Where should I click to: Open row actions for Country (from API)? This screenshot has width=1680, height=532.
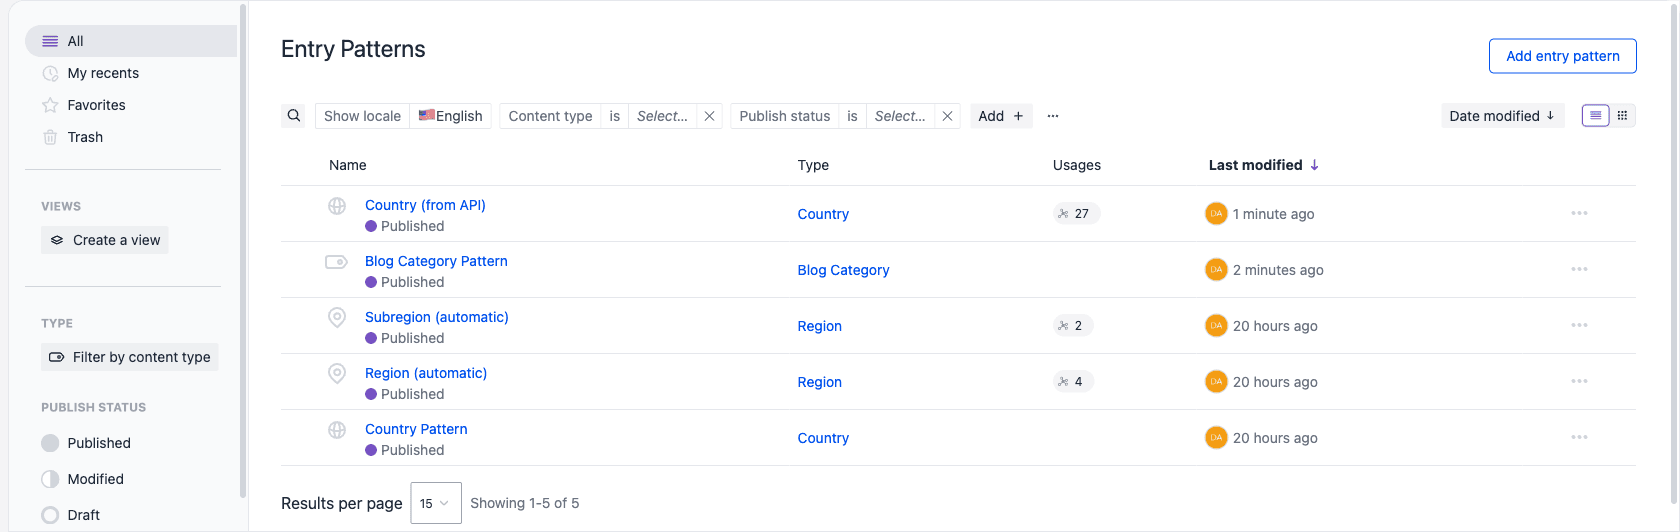[x=1579, y=213]
